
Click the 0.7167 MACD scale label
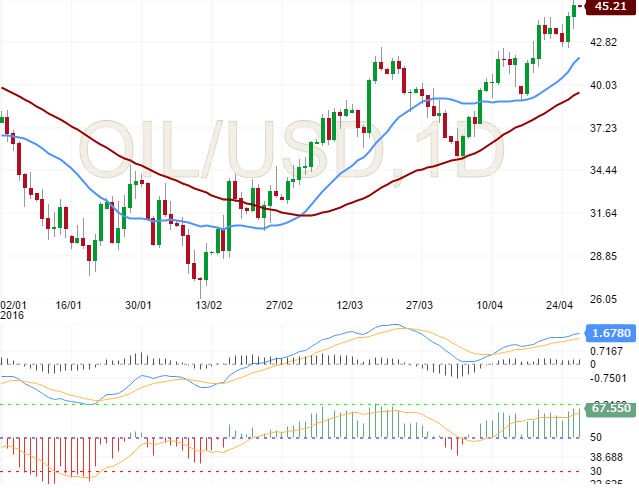pos(609,351)
